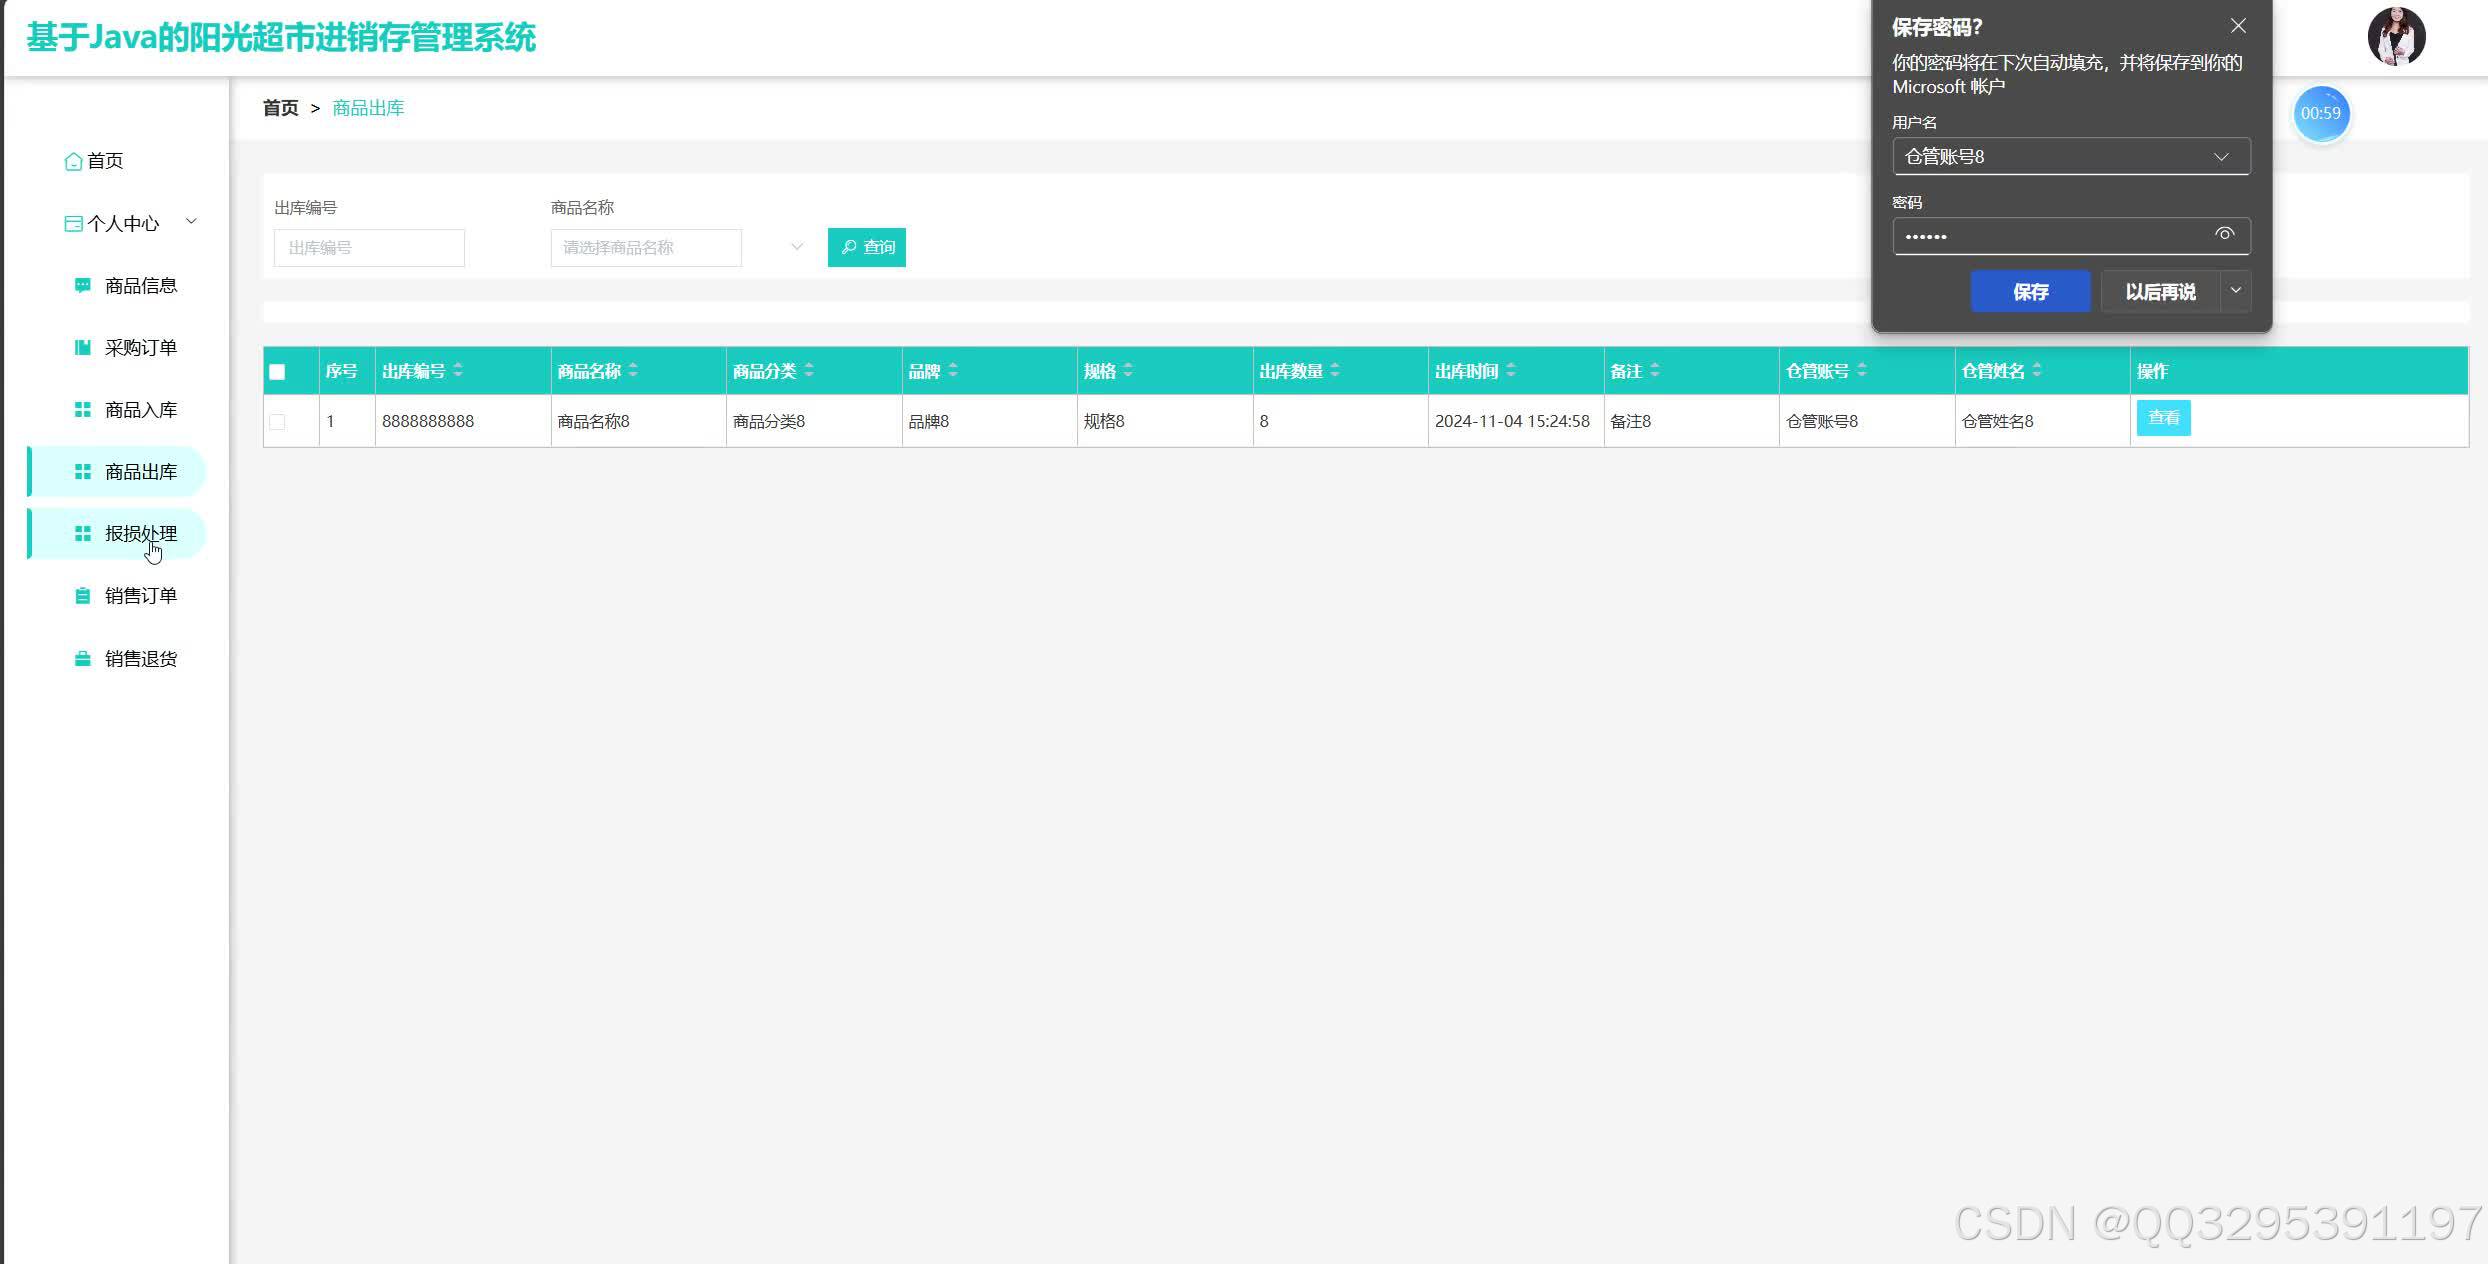Viewport: 2488px width, 1264px height.
Task: Sort by 规格 column arrows
Action: coord(1128,371)
